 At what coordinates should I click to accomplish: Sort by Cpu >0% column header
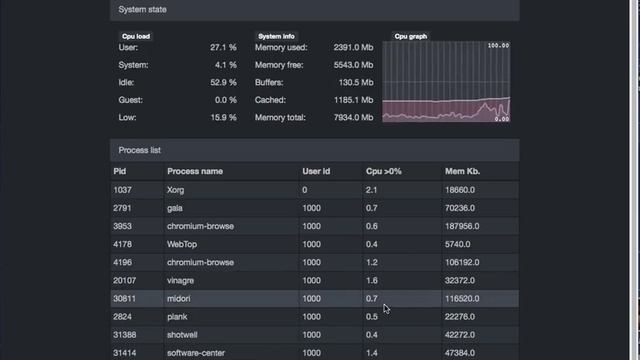[x=383, y=171]
